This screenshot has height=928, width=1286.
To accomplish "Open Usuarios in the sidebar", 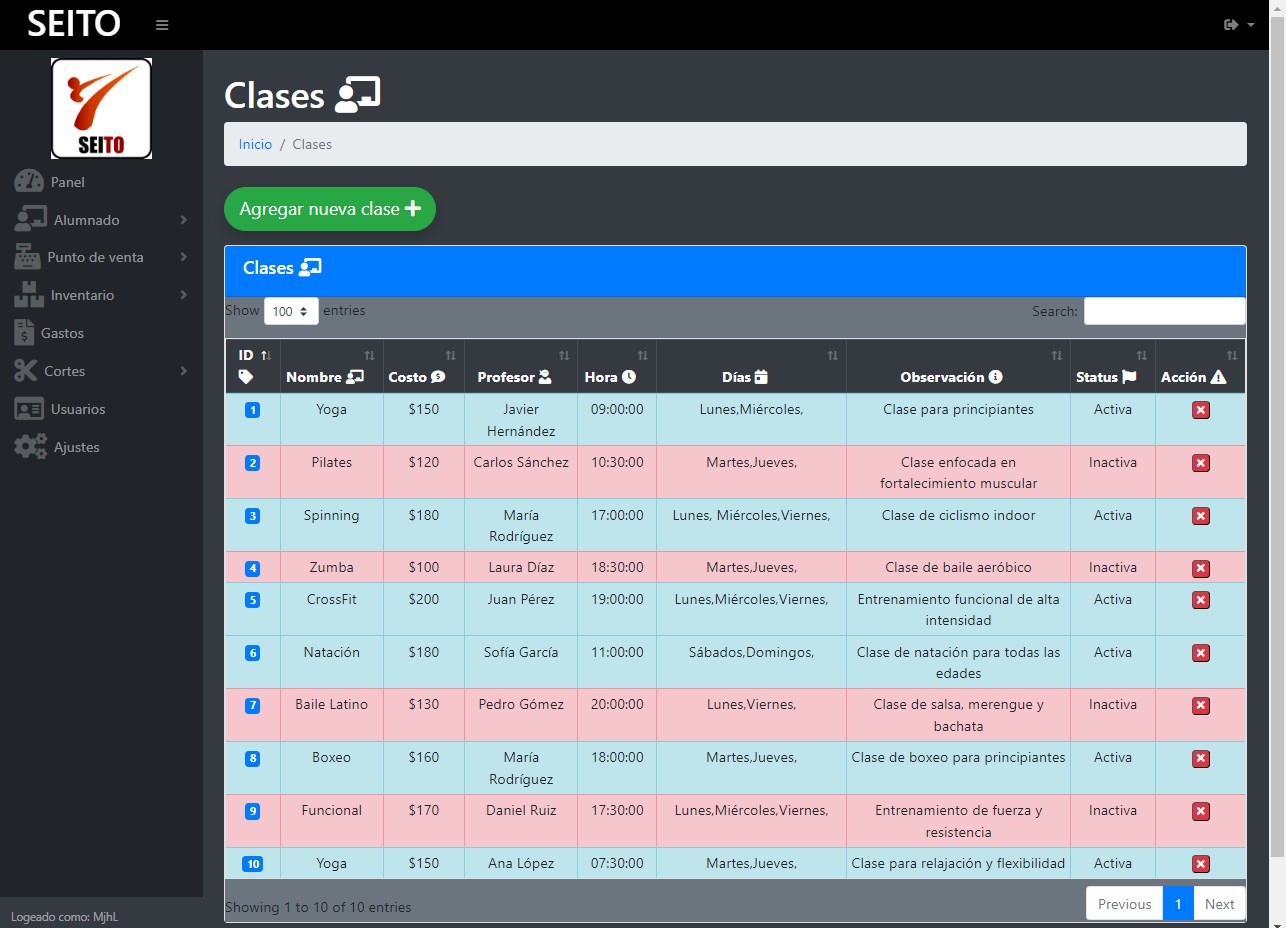I will pyautogui.click(x=77, y=409).
